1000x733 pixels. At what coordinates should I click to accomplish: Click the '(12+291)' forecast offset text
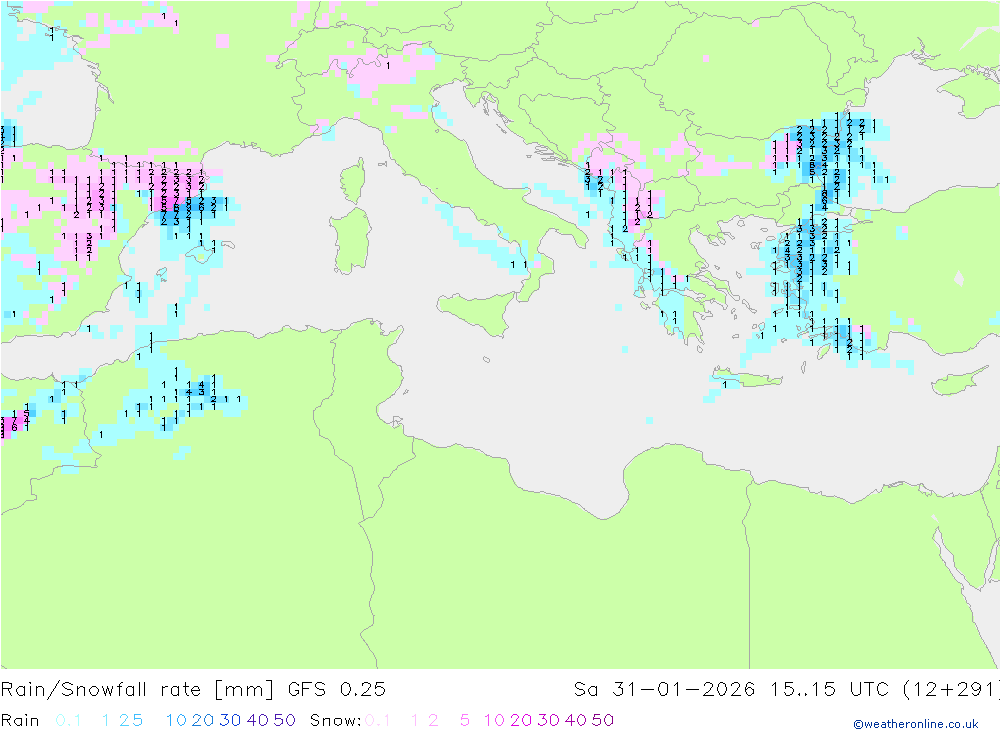pyautogui.click(x=950, y=690)
